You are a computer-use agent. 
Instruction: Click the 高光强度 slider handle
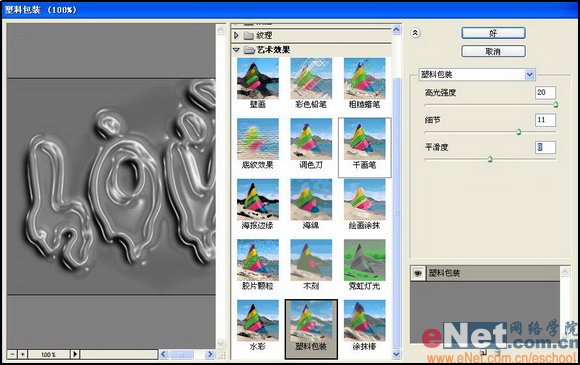556,105
